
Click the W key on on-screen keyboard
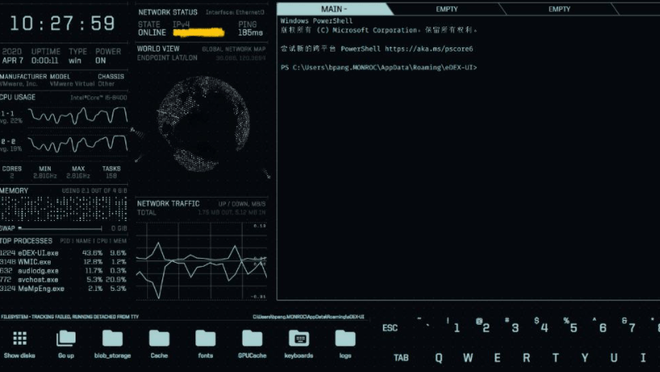point(468,358)
